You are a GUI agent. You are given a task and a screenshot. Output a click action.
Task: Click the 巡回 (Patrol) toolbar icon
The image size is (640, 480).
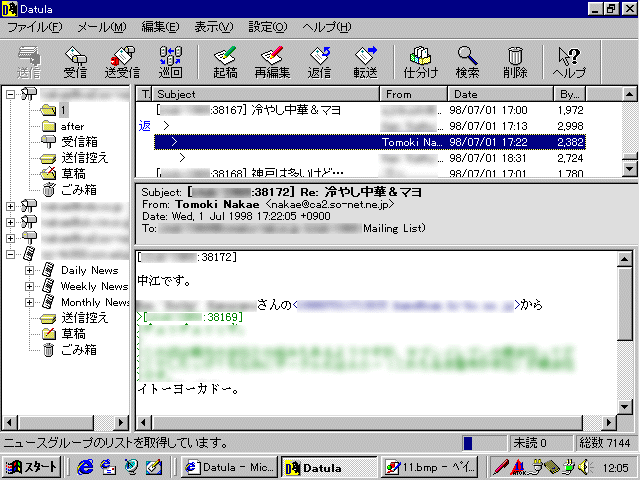pyautogui.click(x=171, y=62)
